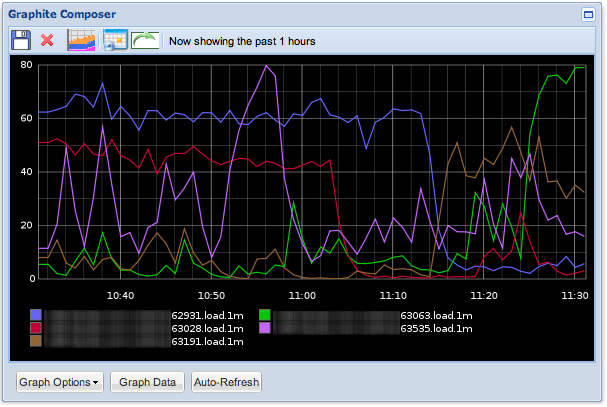
Task: Click the red legend swatch for 63028.load.1m
Action: pyautogui.click(x=36, y=328)
